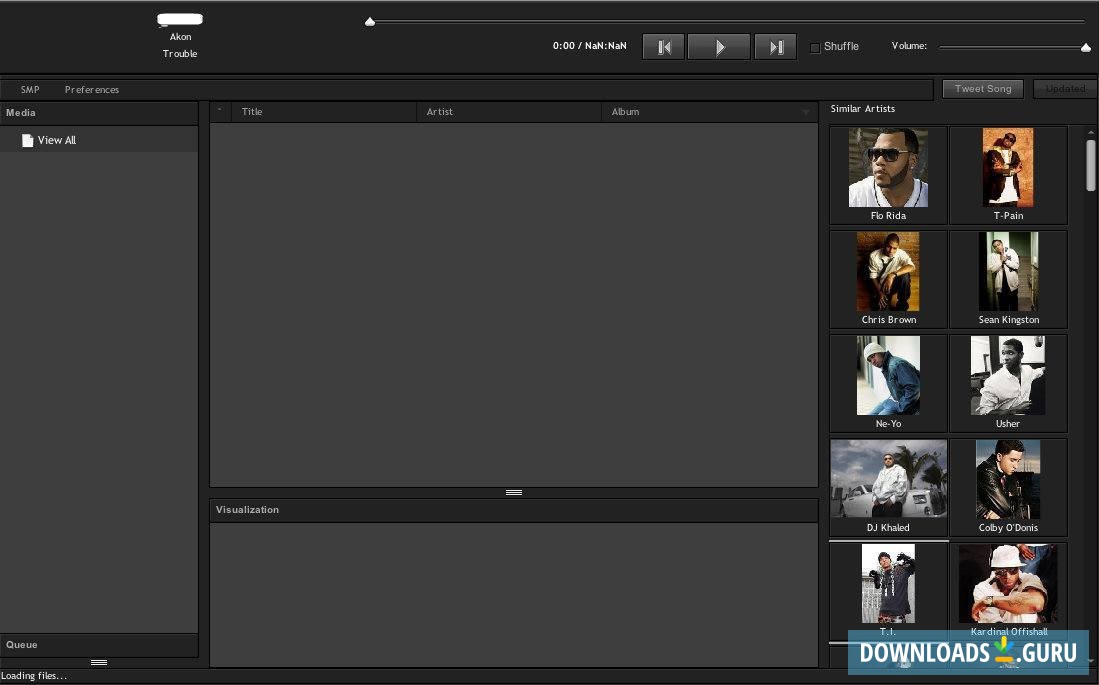The image size is (1099, 685).
Task: Sort the list by Artist column
Action: (x=440, y=112)
